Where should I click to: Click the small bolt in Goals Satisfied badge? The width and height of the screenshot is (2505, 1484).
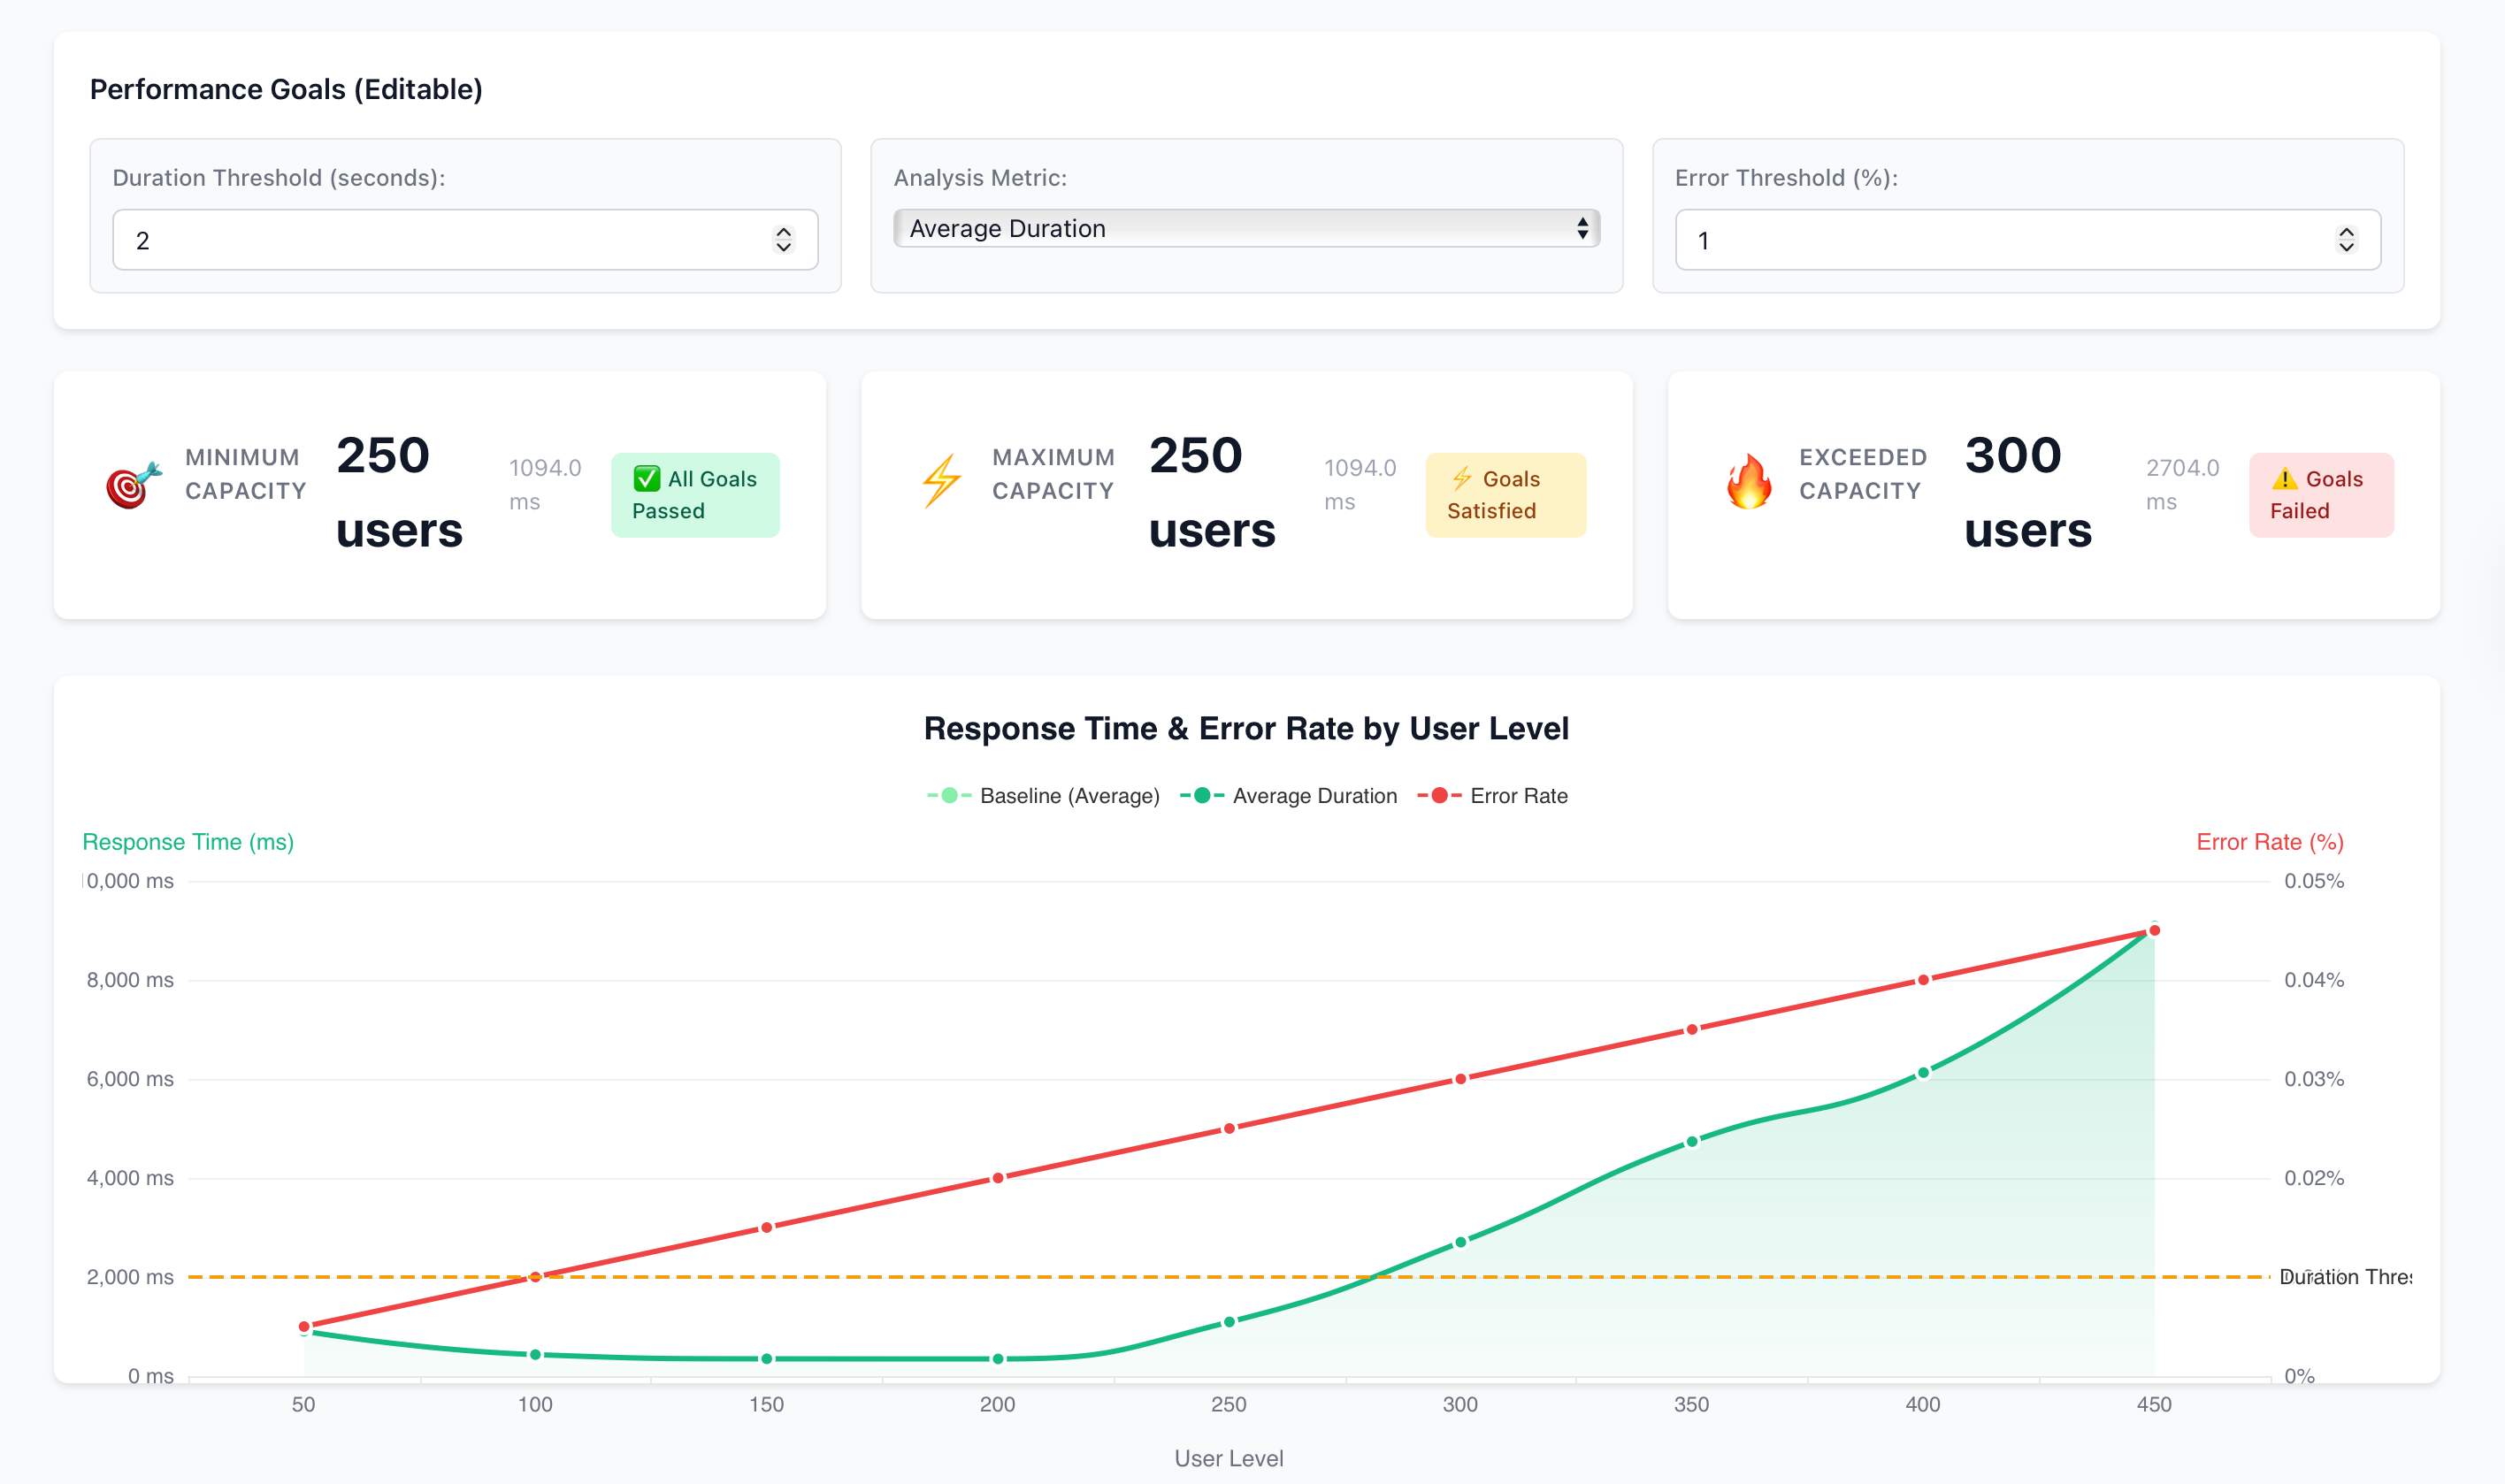point(1462,479)
